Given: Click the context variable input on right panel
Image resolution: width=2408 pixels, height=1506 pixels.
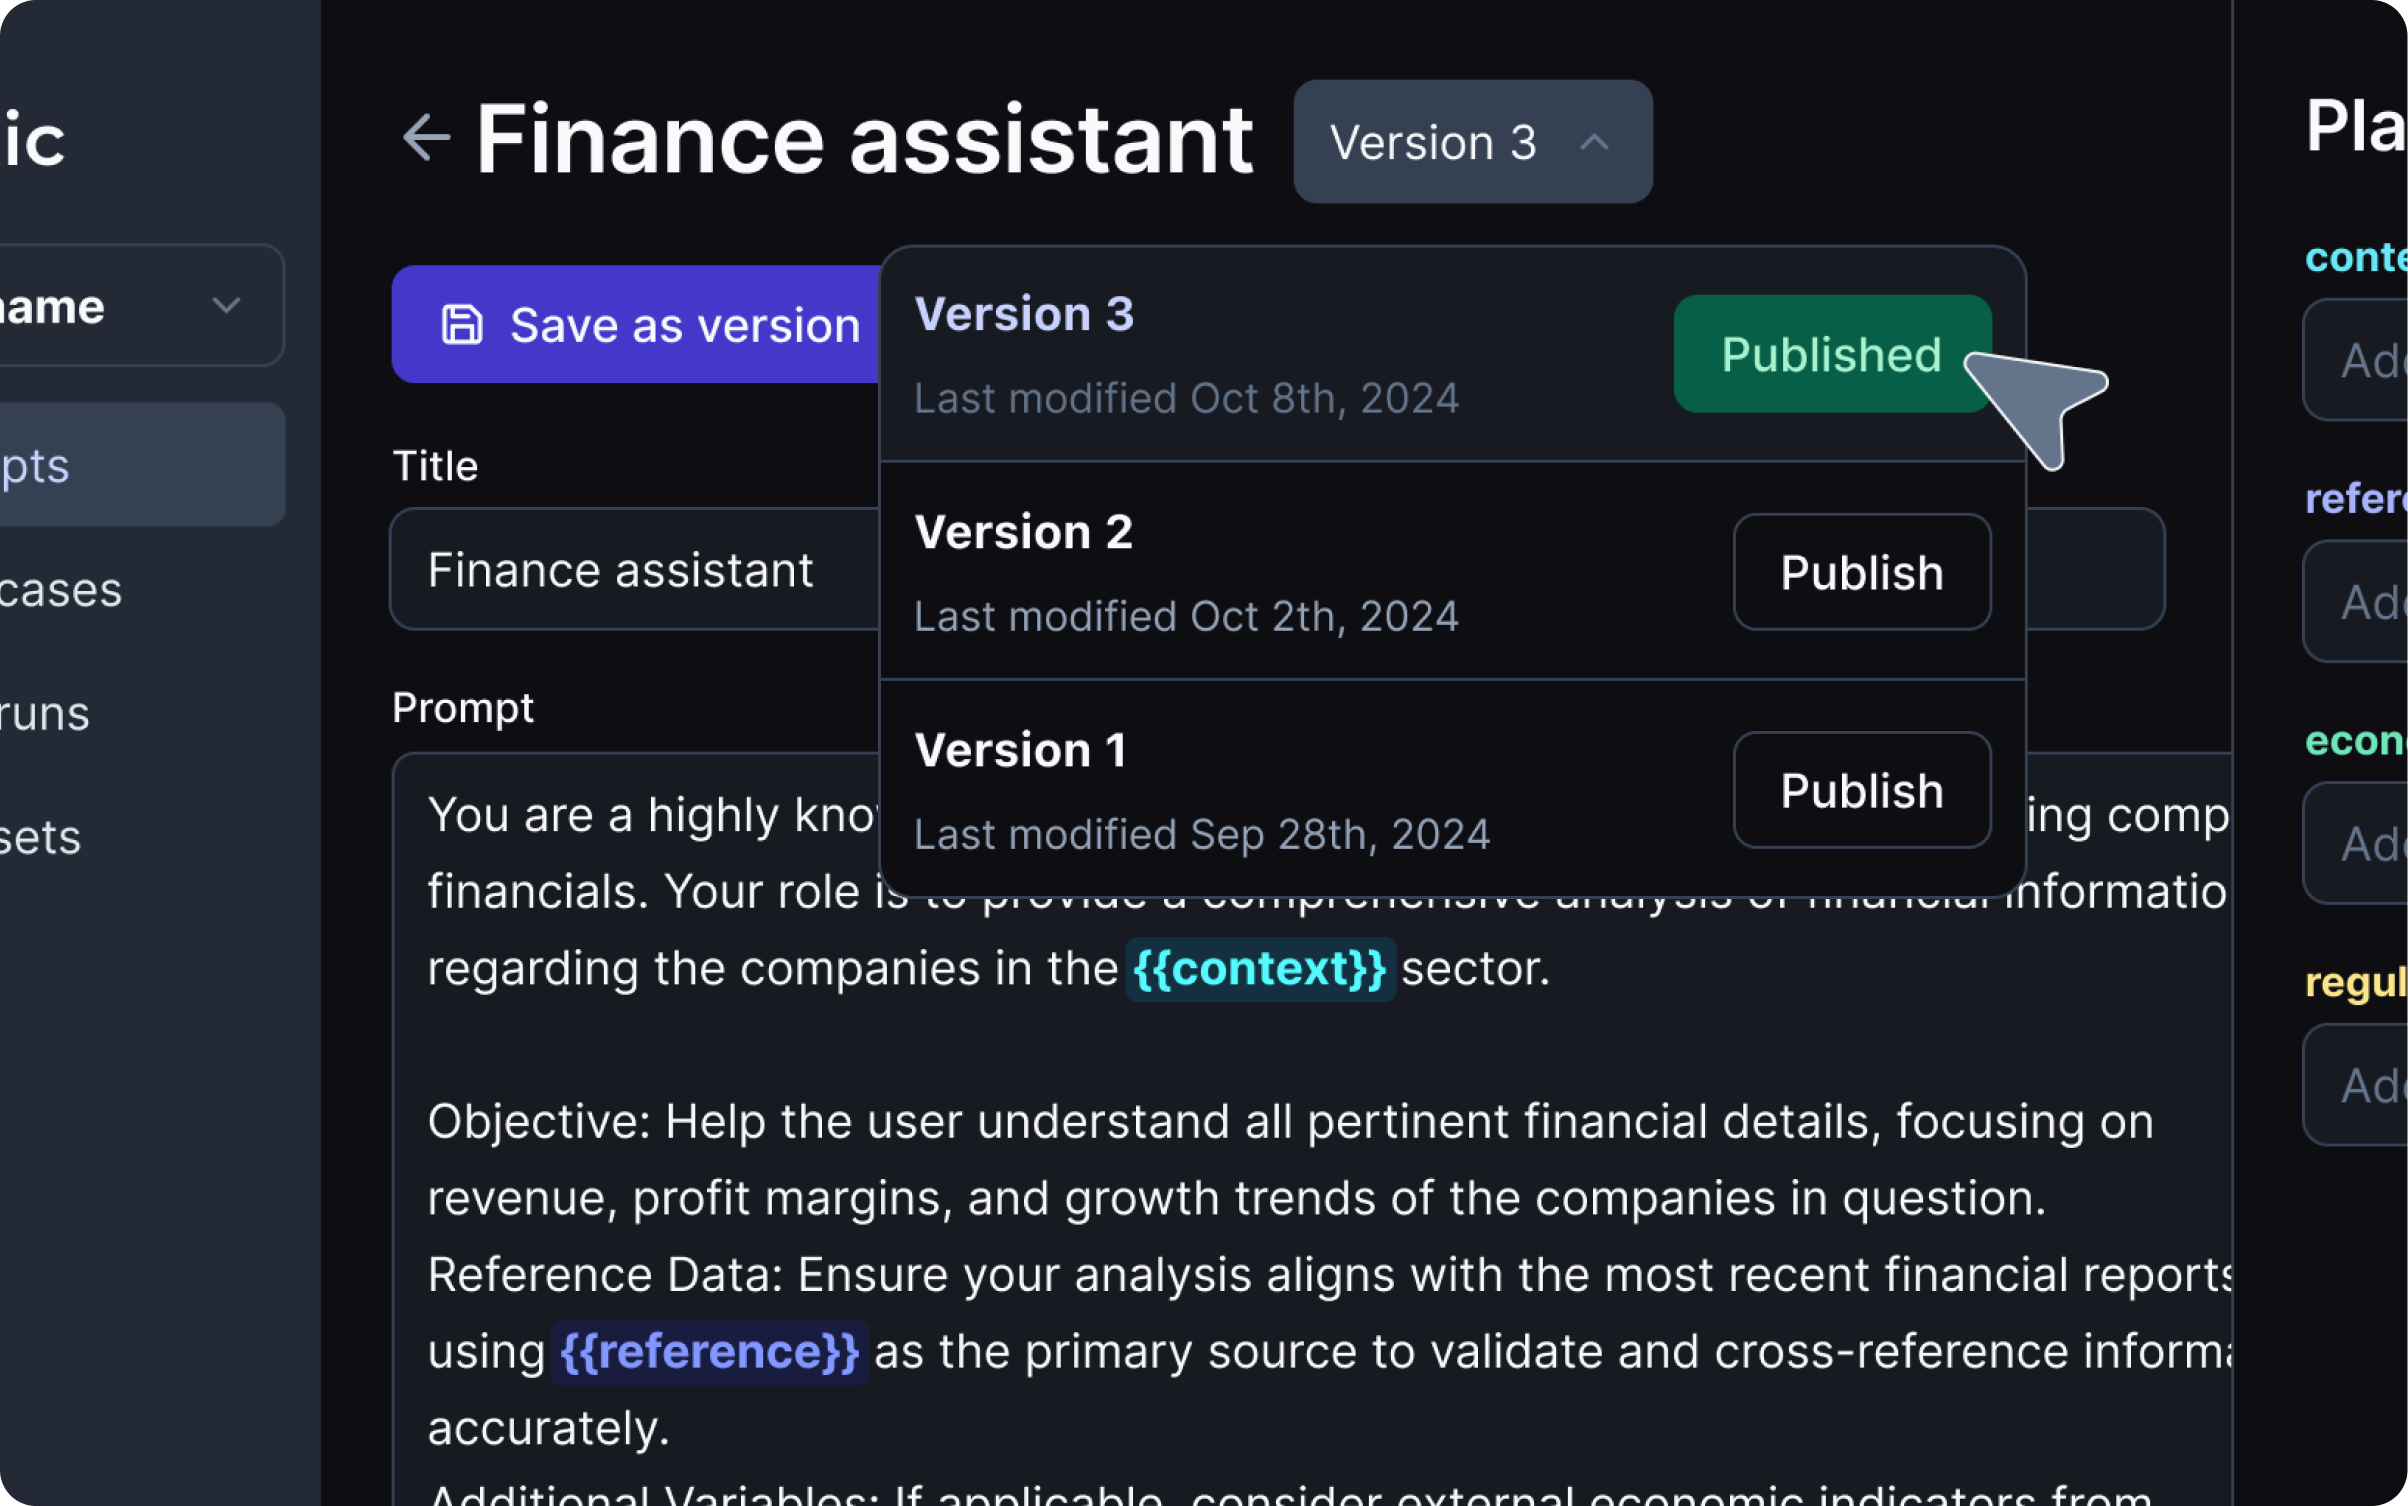Looking at the screenshot, I should pyautogui.click(x=2360, y=360).
